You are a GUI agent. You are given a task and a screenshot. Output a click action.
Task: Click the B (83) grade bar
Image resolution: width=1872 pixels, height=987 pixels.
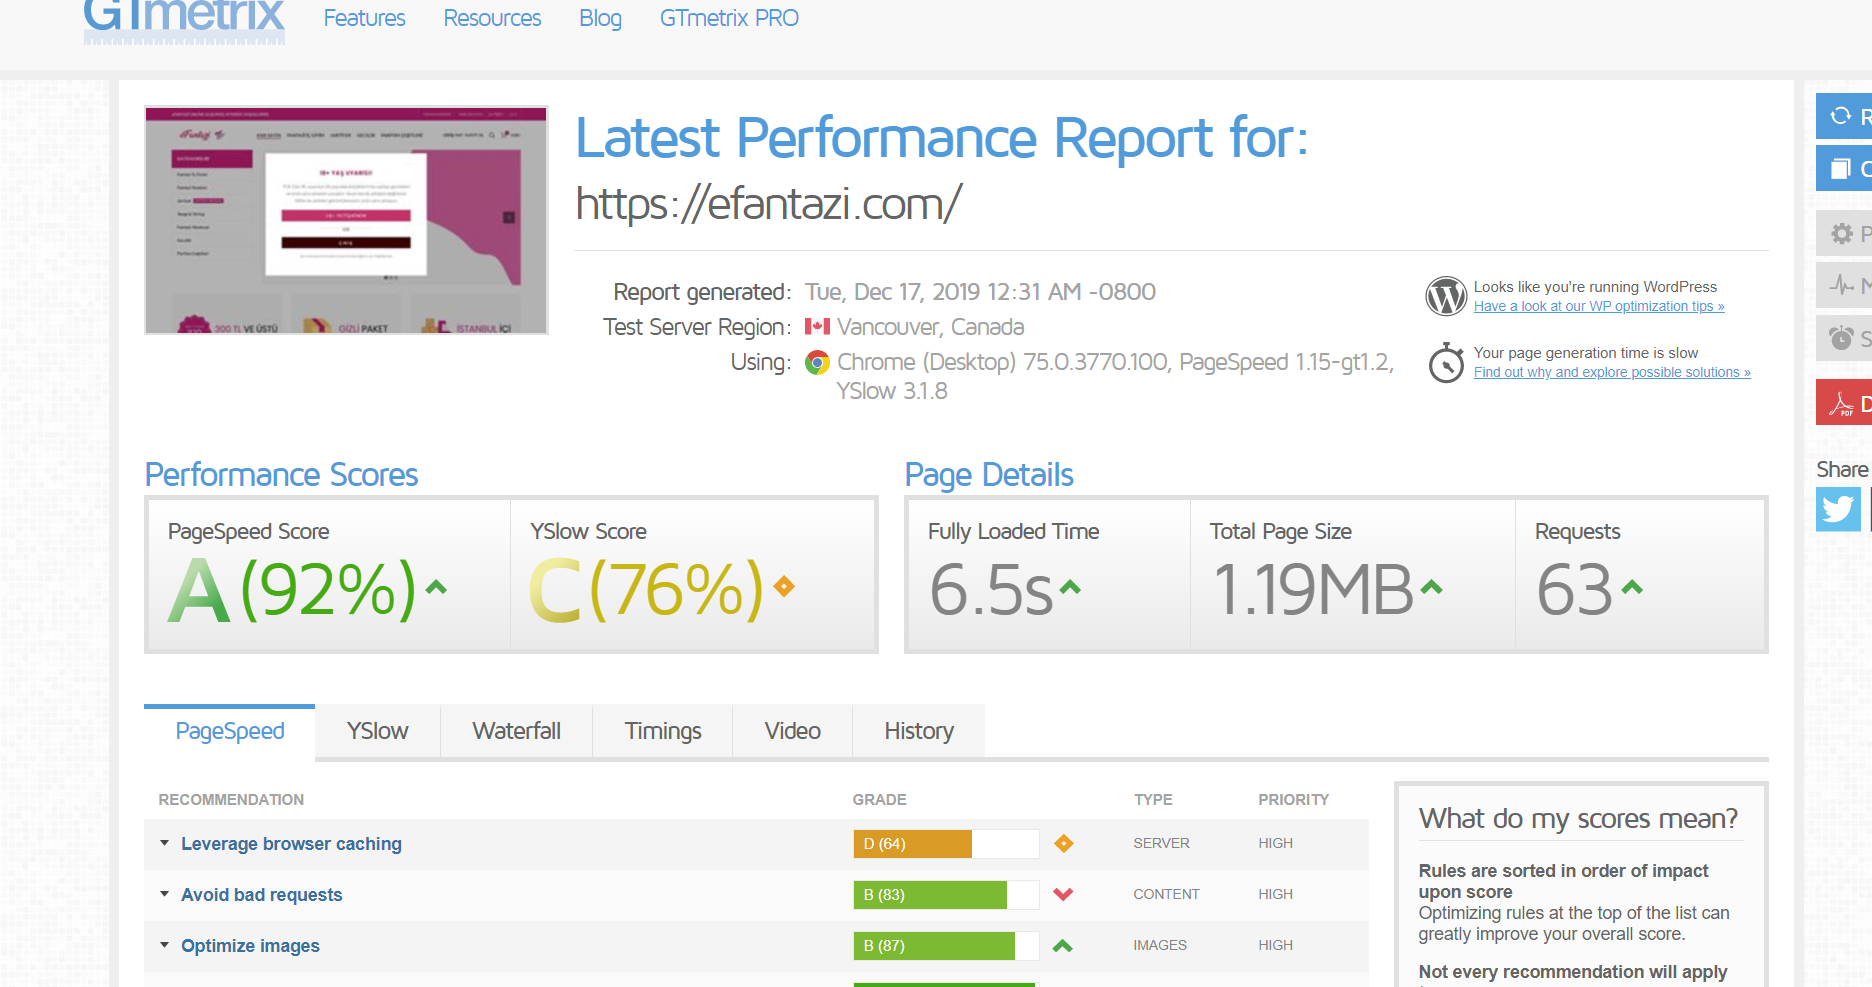[x=946, y=894]
